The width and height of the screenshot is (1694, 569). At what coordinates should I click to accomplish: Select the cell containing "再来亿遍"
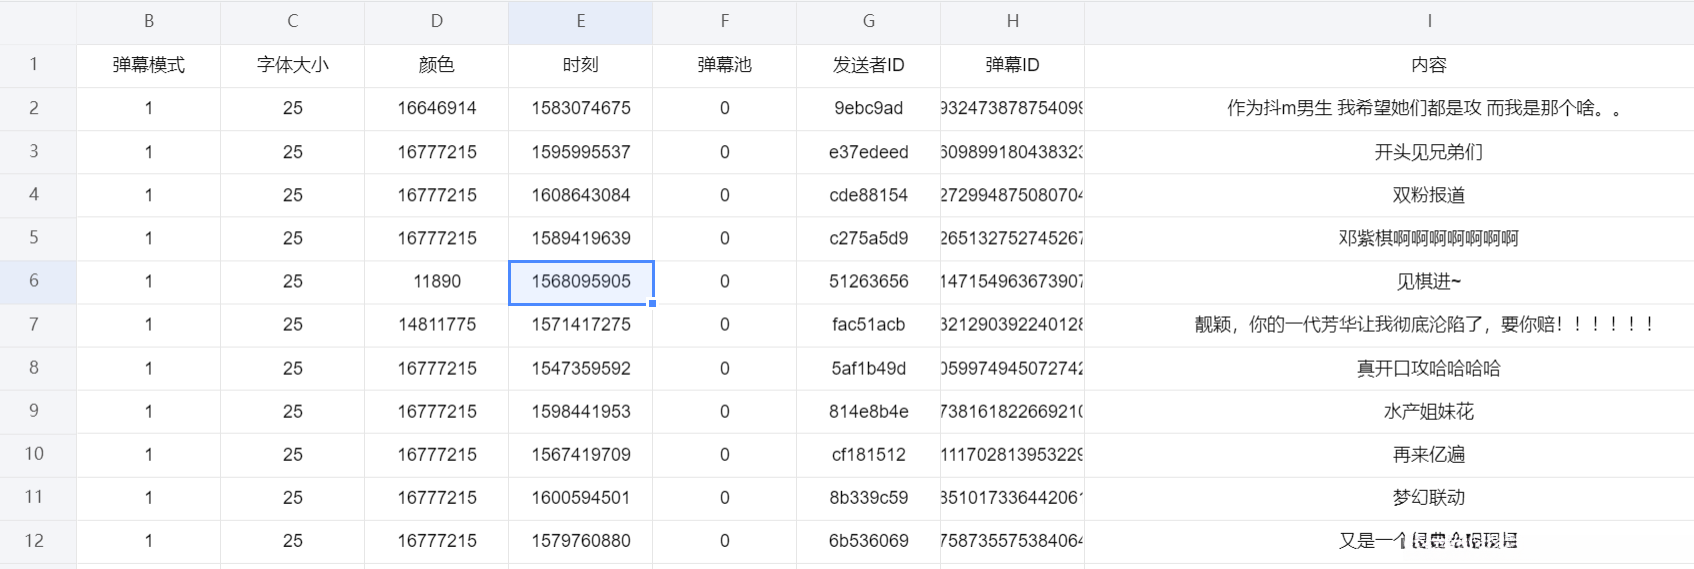1428,455
